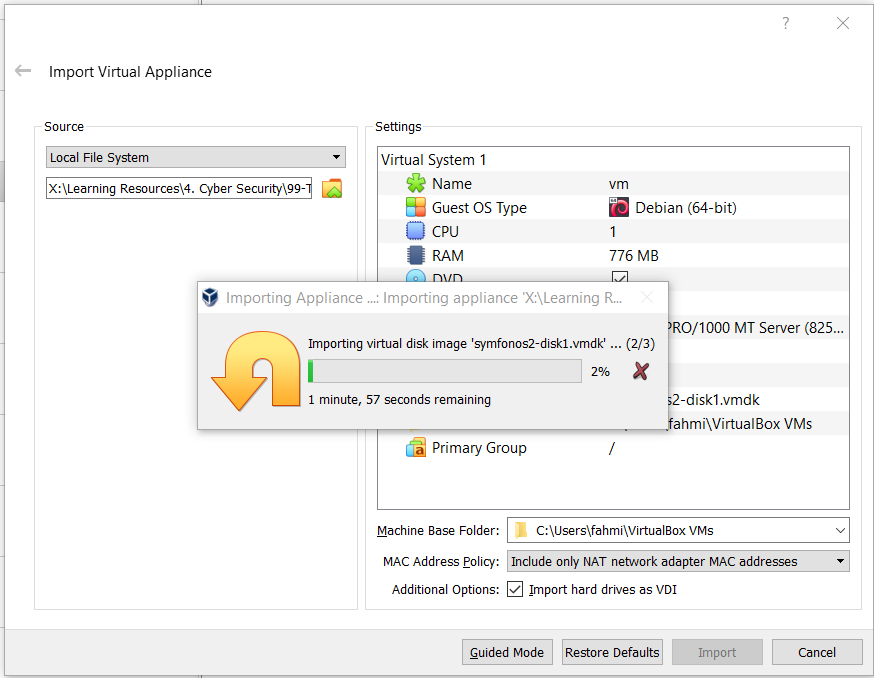The width and height of the screenshot is (874, 678).
Task: Go back with the left arrow icon
Action: (x=23, y=71)
